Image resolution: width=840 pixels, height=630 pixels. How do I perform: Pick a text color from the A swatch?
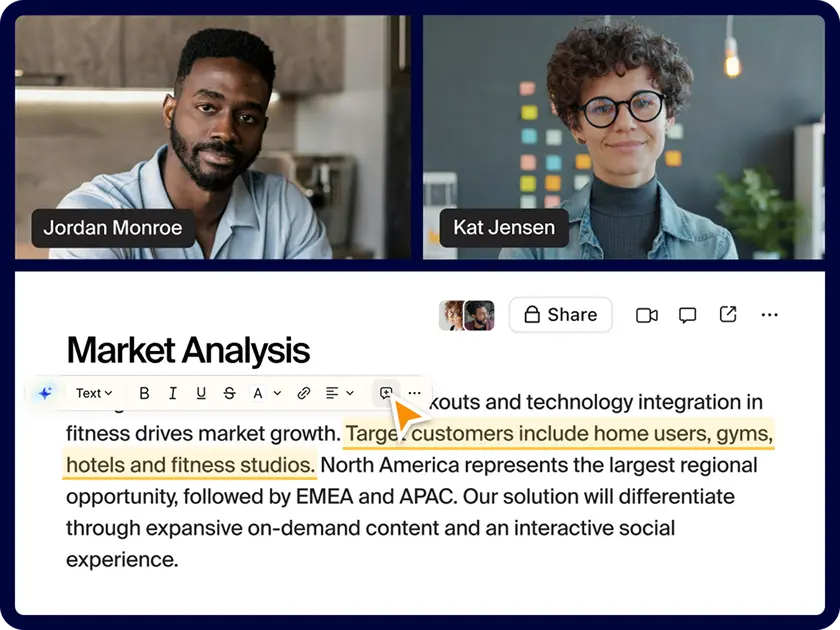(257, 393)
